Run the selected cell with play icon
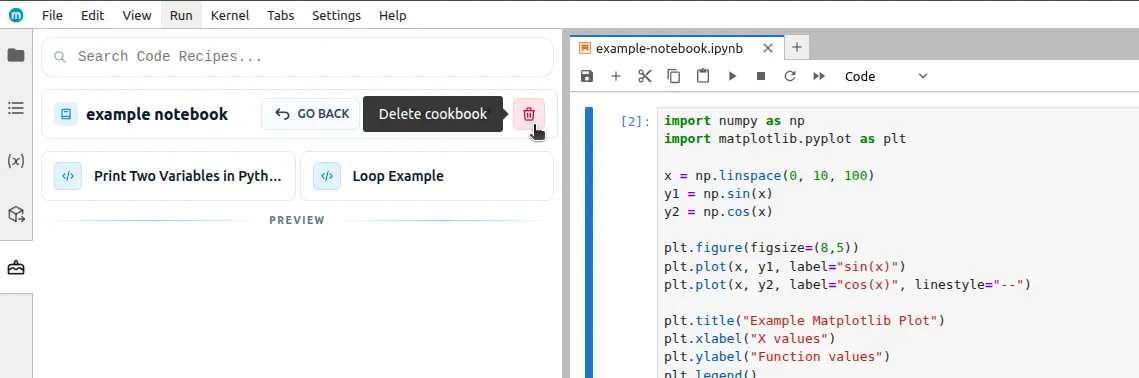The width and height of the screenshot is (1139, 378). [732, 76]
